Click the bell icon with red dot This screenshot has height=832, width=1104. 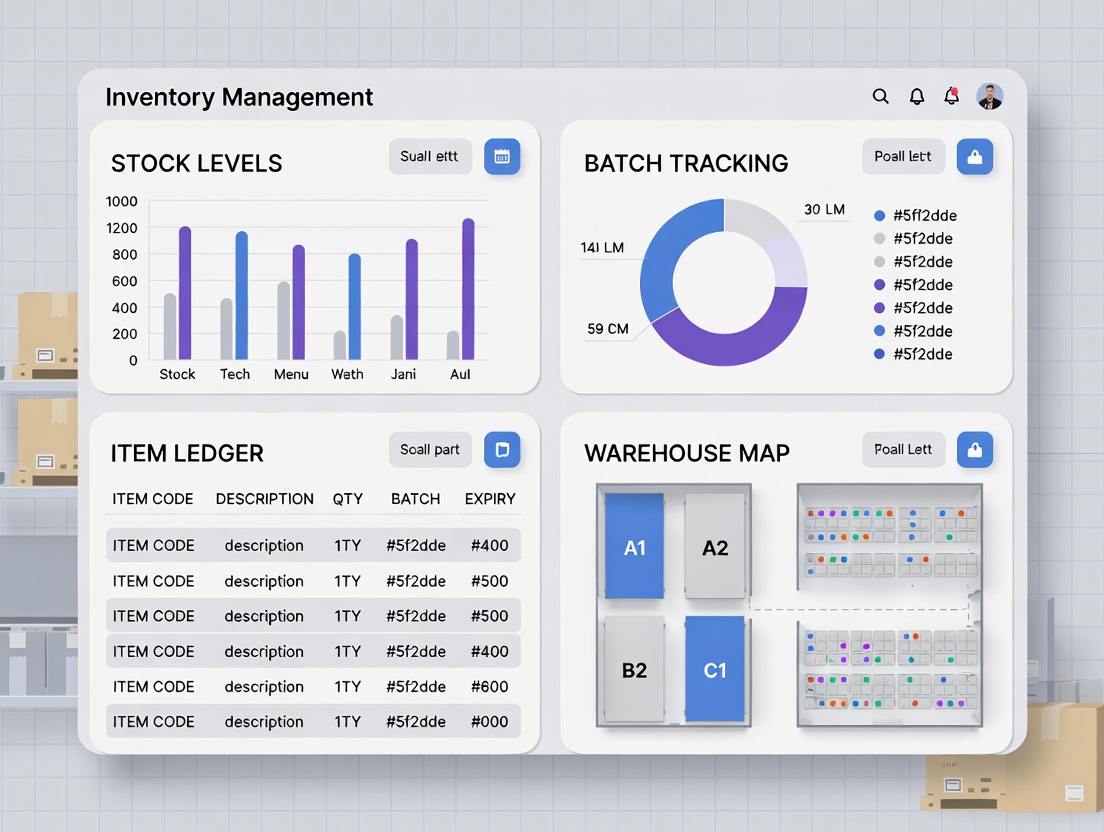click(x=951, y=96)
